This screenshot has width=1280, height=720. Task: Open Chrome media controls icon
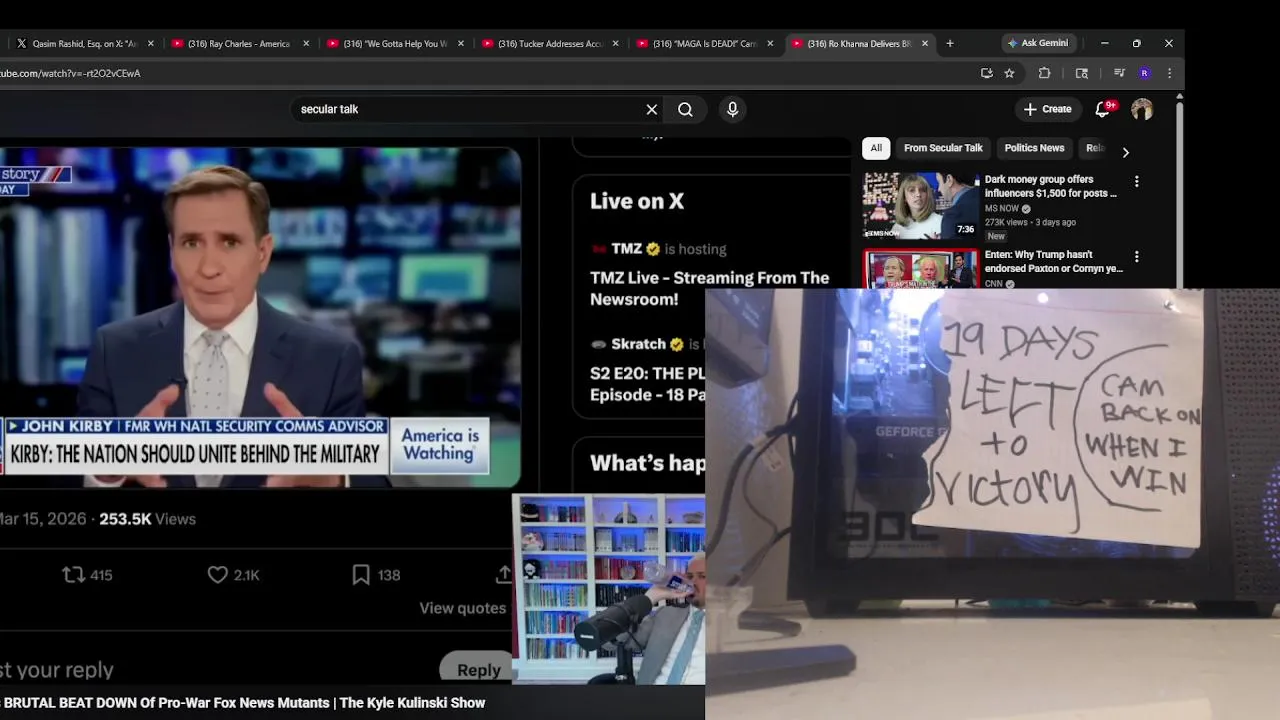pyautogui.click(x=1119, y=73)
